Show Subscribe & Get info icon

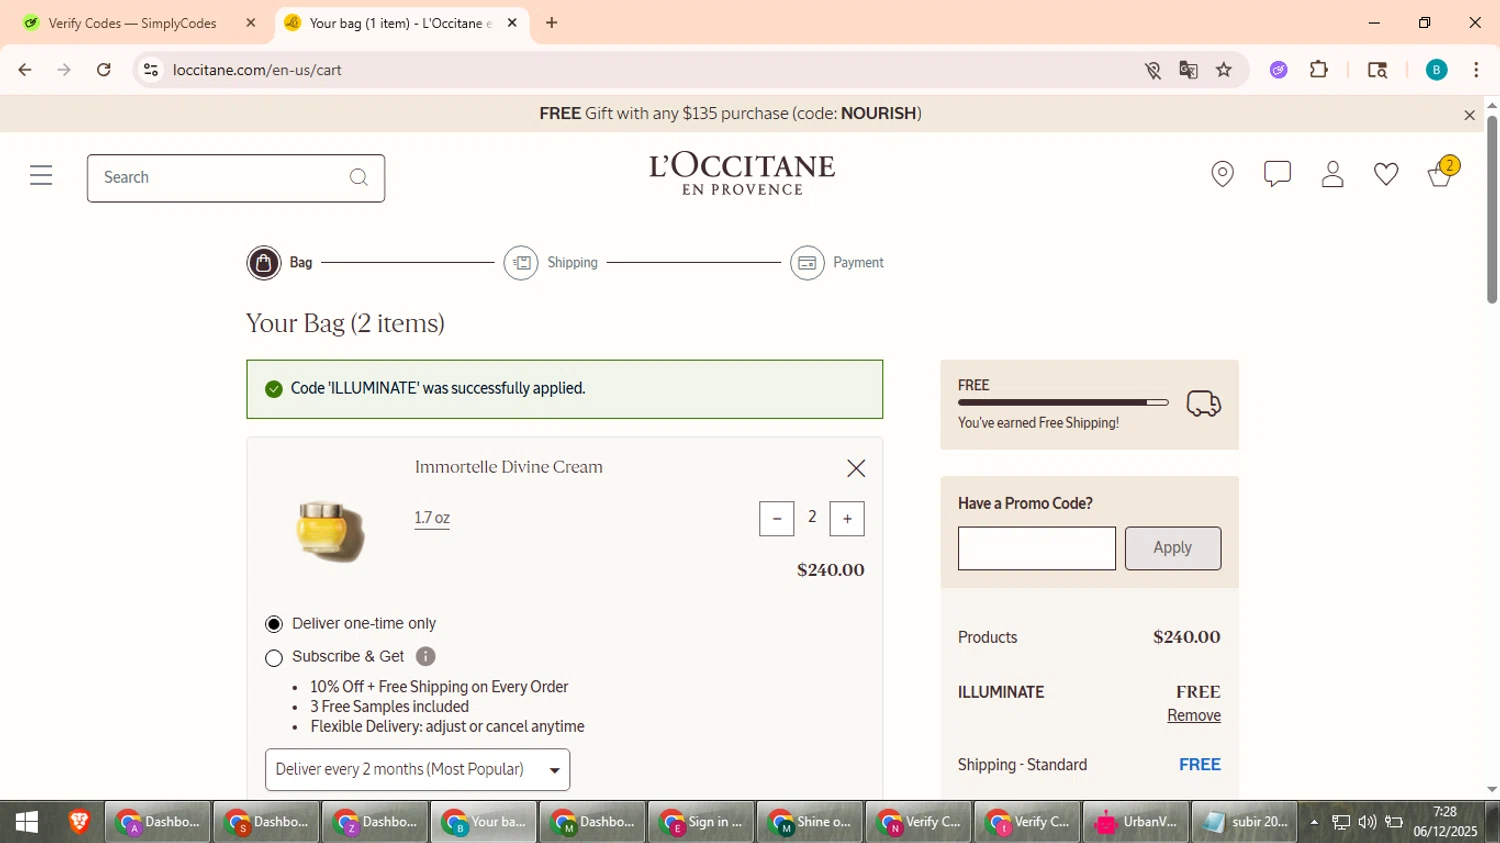(x=425, y=657)
